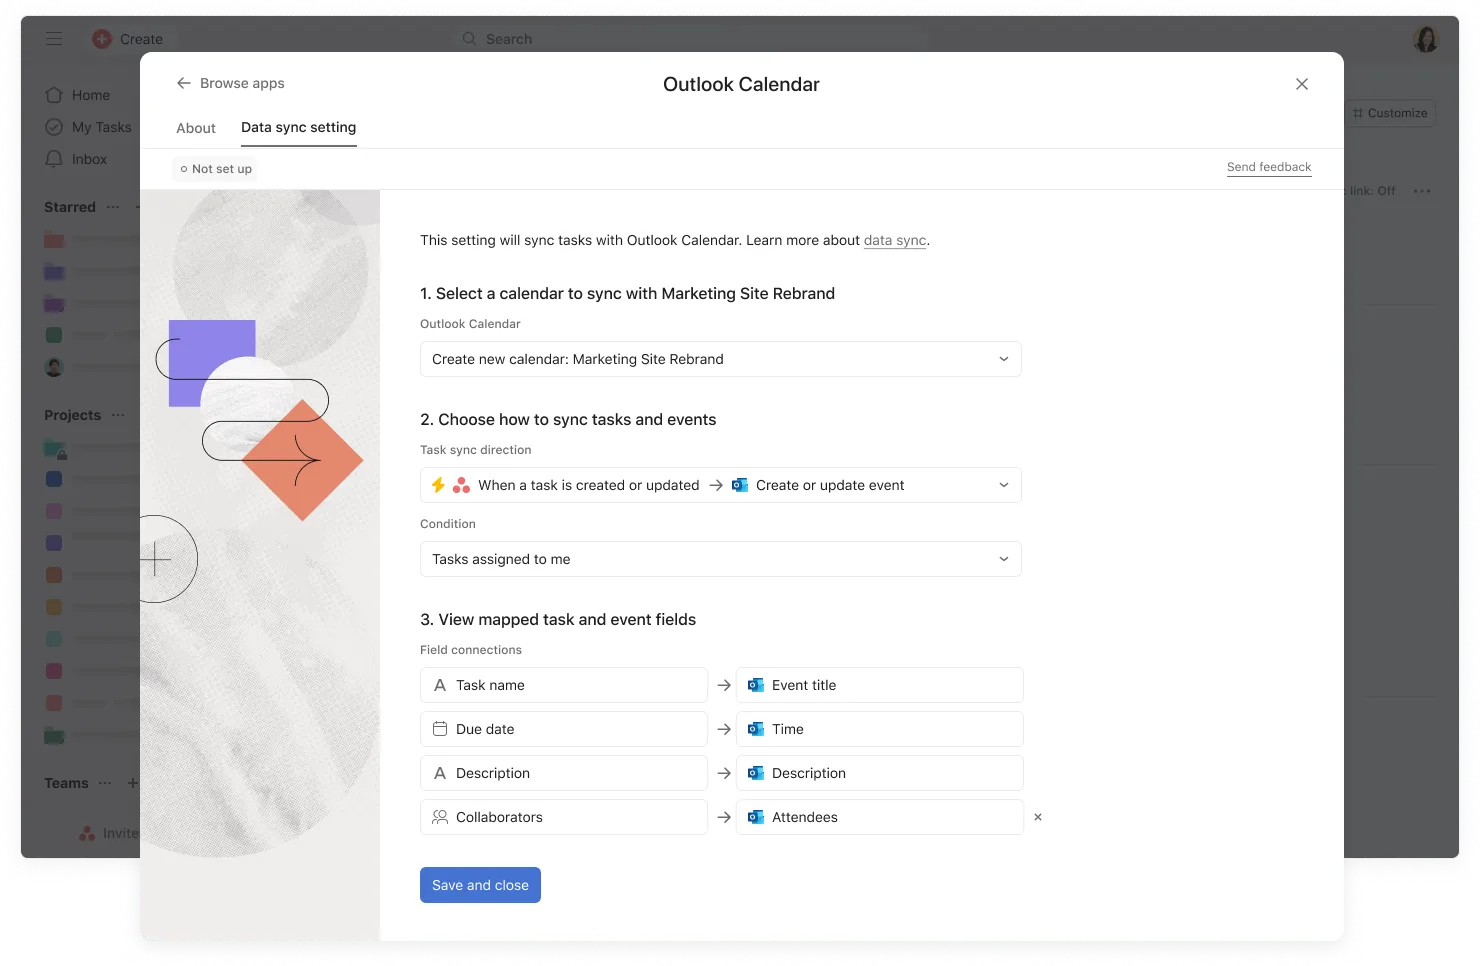1480x966 pixels.
Task: Click the Task name field connection
Action: (x=564, y=685)
